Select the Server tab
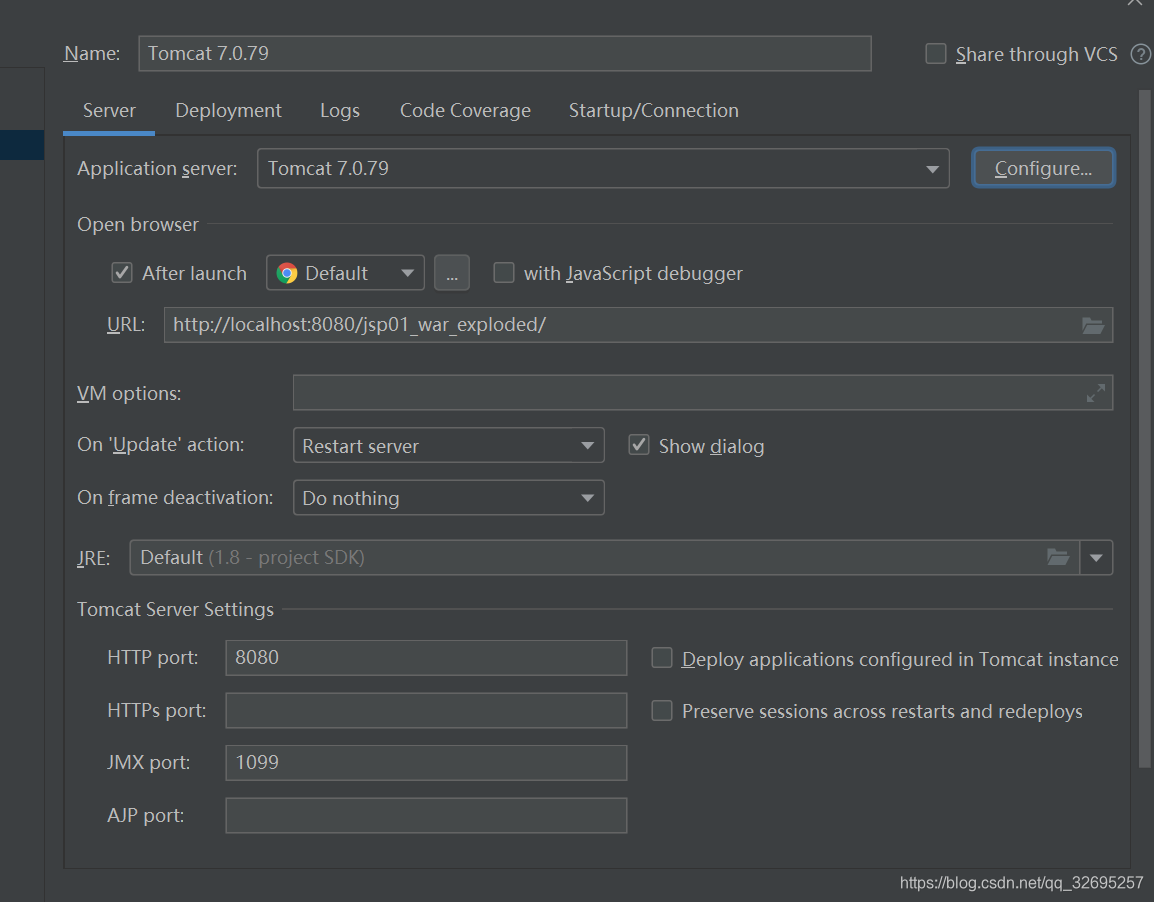This screenshot has width=1154, height=902. point(109,111)
